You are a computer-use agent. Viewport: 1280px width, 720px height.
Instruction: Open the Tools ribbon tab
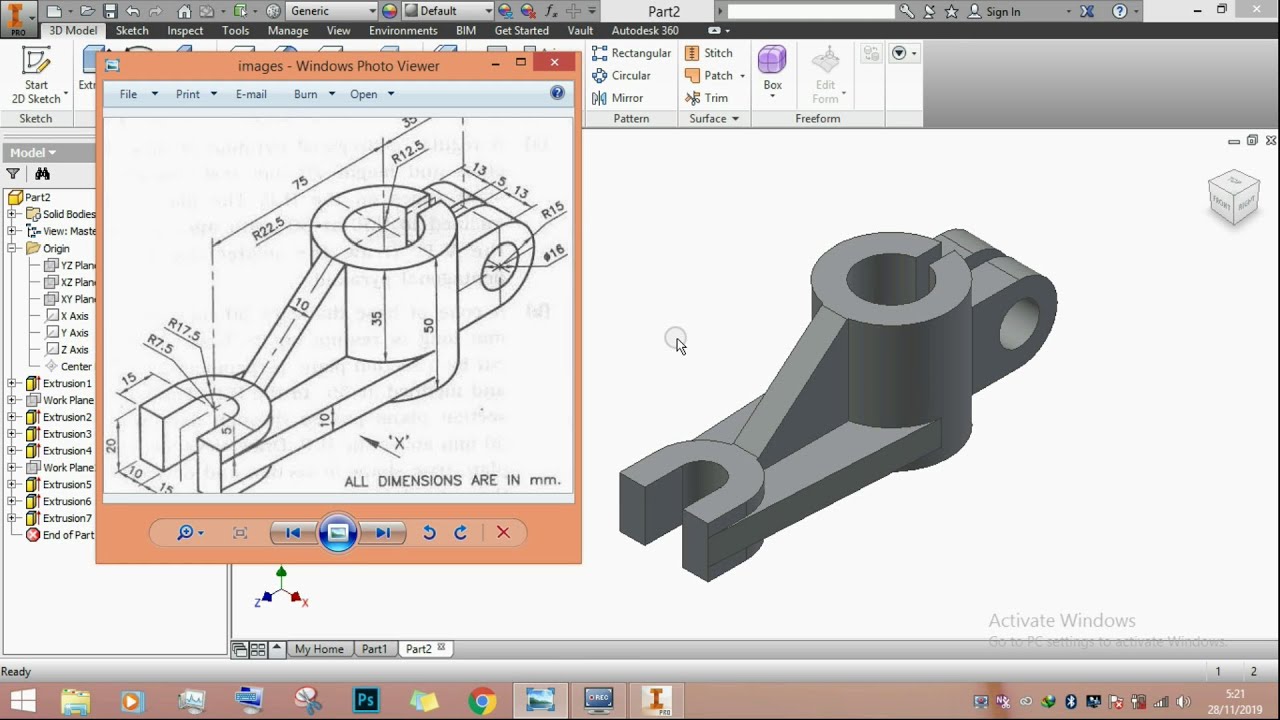click(236, 31)
